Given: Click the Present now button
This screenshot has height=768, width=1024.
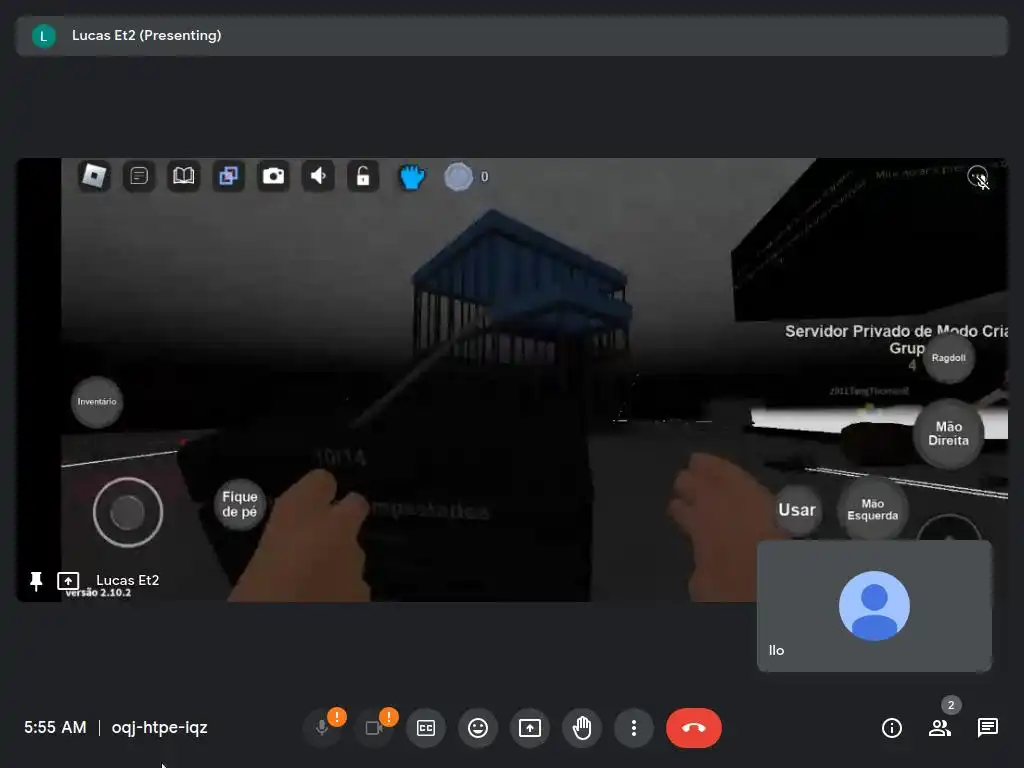Looking at the screenshot, I should (x=530, y=728).
